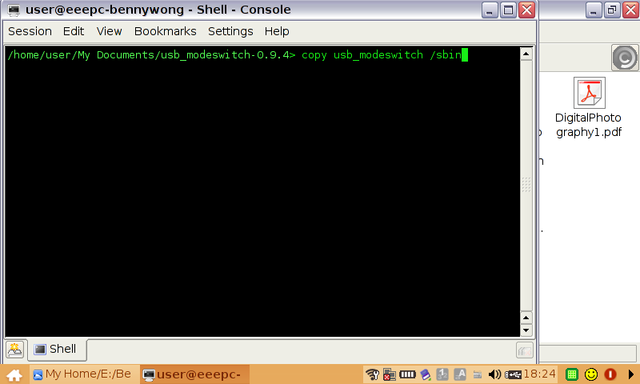Maximize the Shell Console window
The width and height of the screenshot is (640, 384).
[508, 10]
